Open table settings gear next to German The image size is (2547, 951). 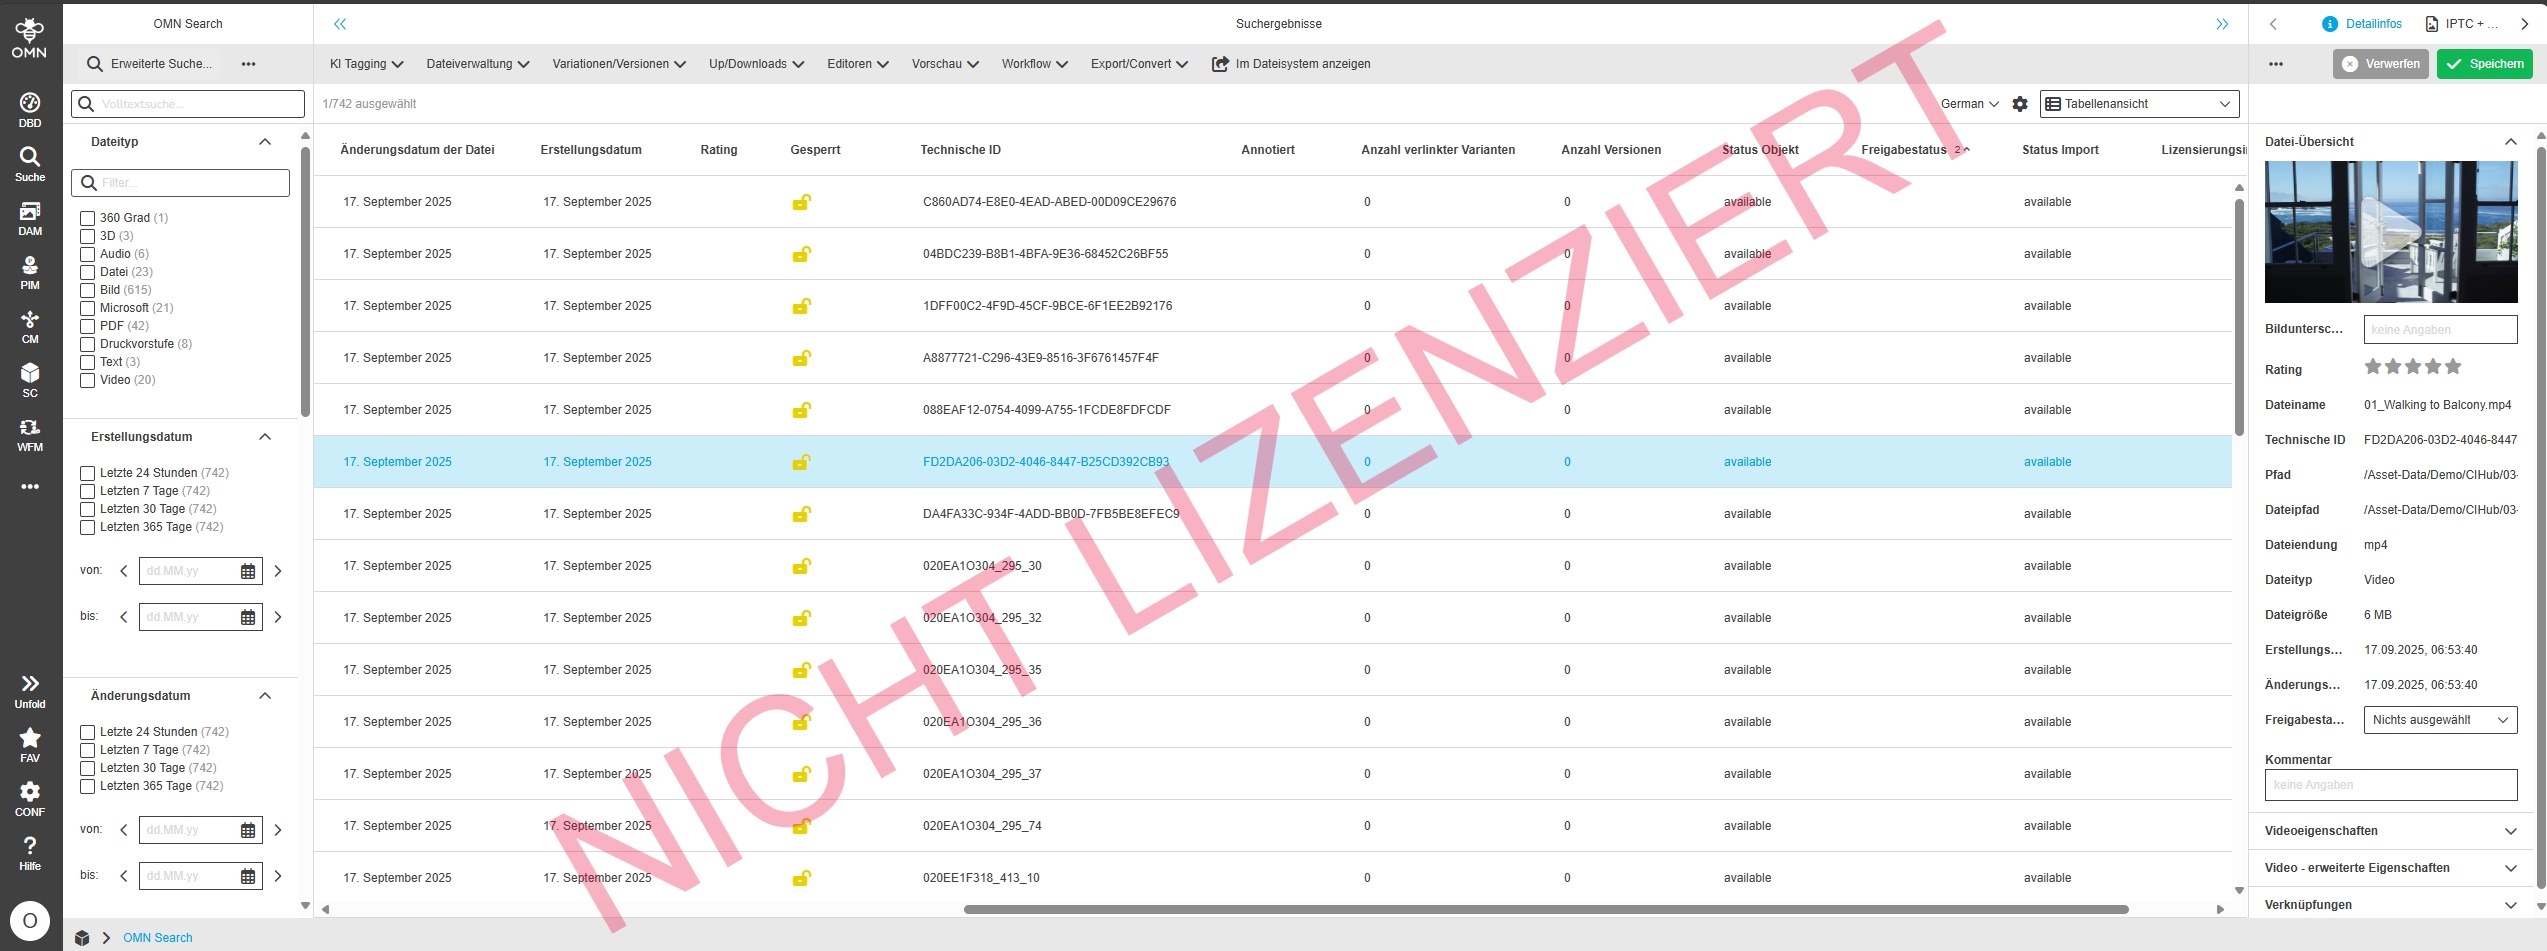[x=2020, y=104]
